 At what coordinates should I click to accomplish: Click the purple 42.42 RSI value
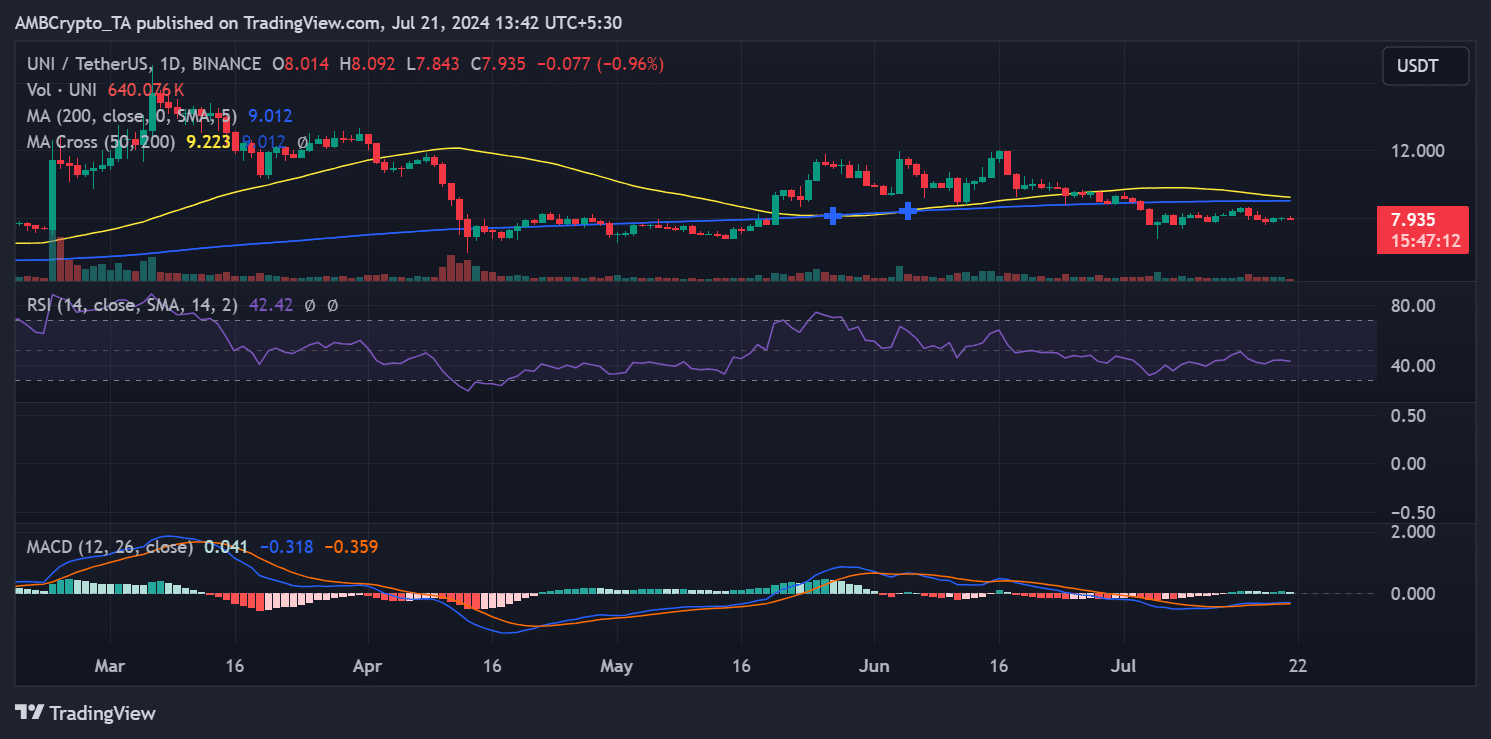pos(270,305)
